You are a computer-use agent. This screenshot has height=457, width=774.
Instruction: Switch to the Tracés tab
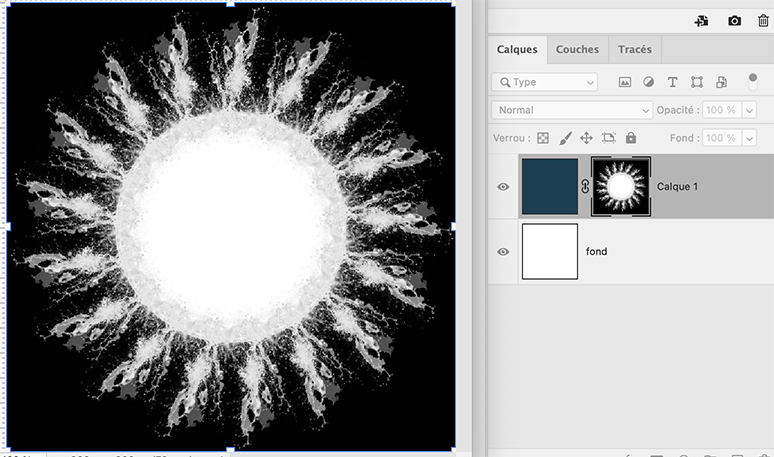635,49
